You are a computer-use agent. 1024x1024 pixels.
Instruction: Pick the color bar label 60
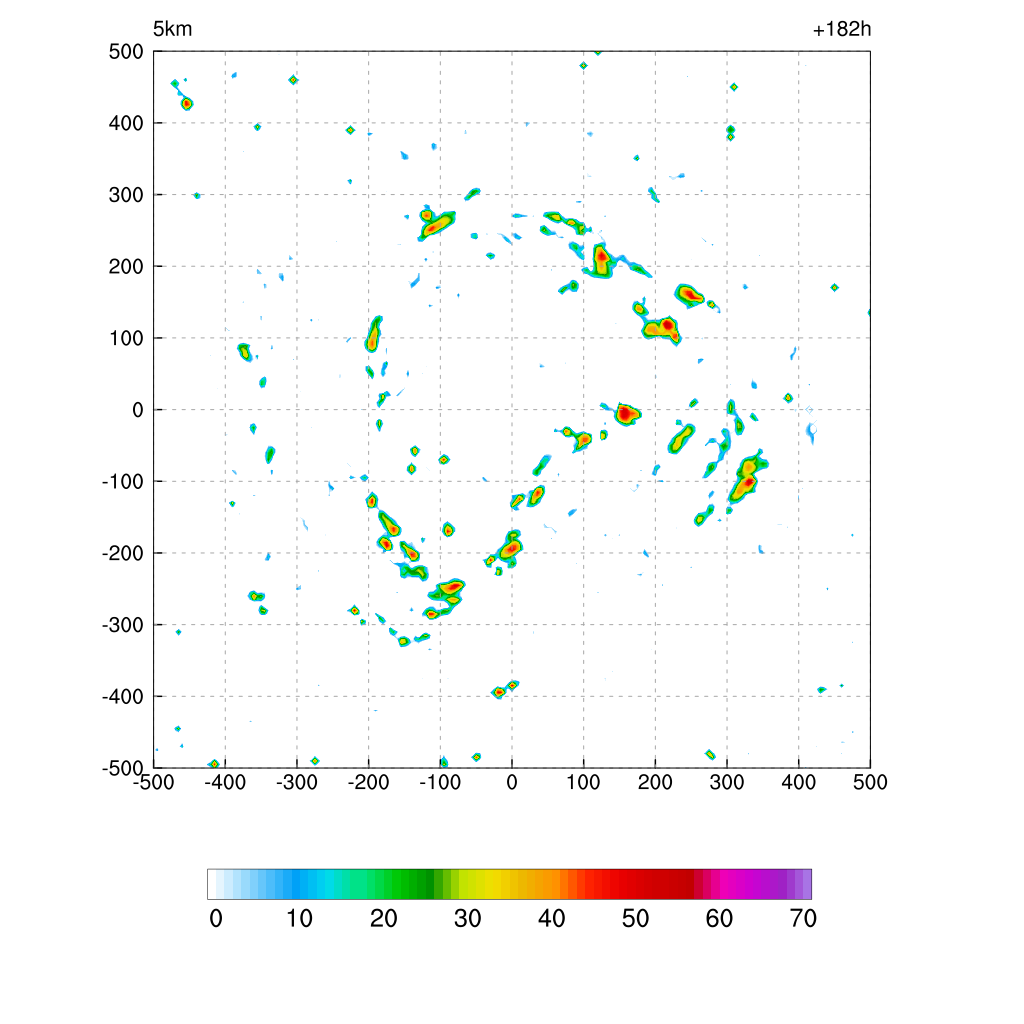pyautogui.click(x=719, y=919)
